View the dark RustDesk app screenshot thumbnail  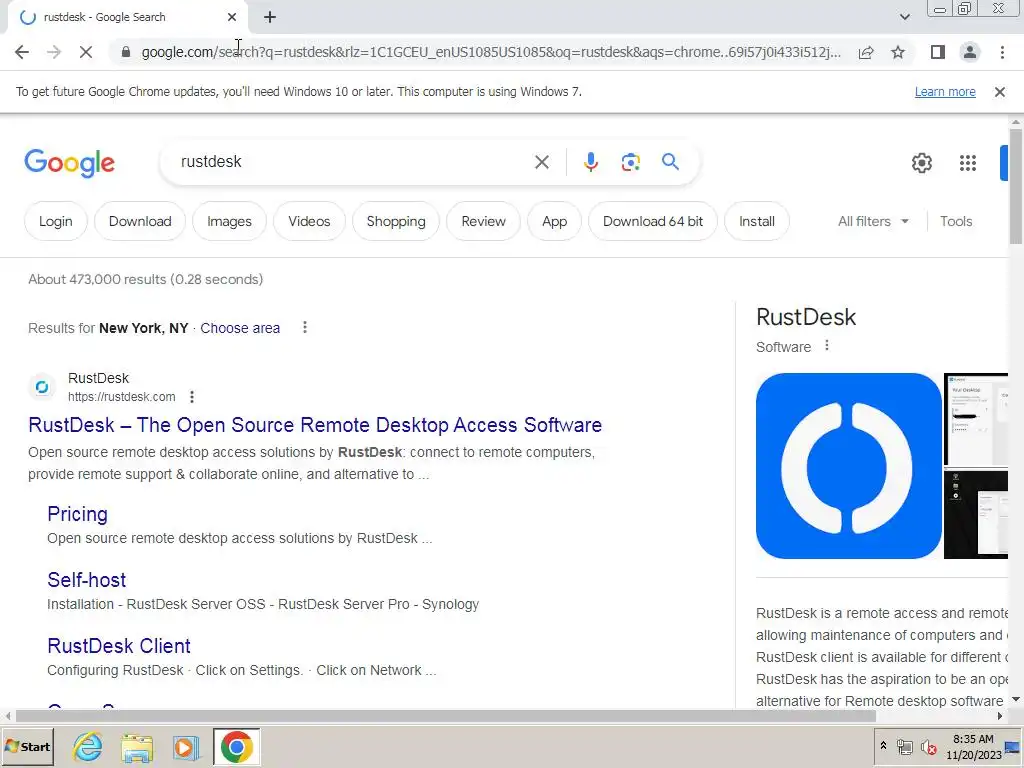(x=976, y=513)
